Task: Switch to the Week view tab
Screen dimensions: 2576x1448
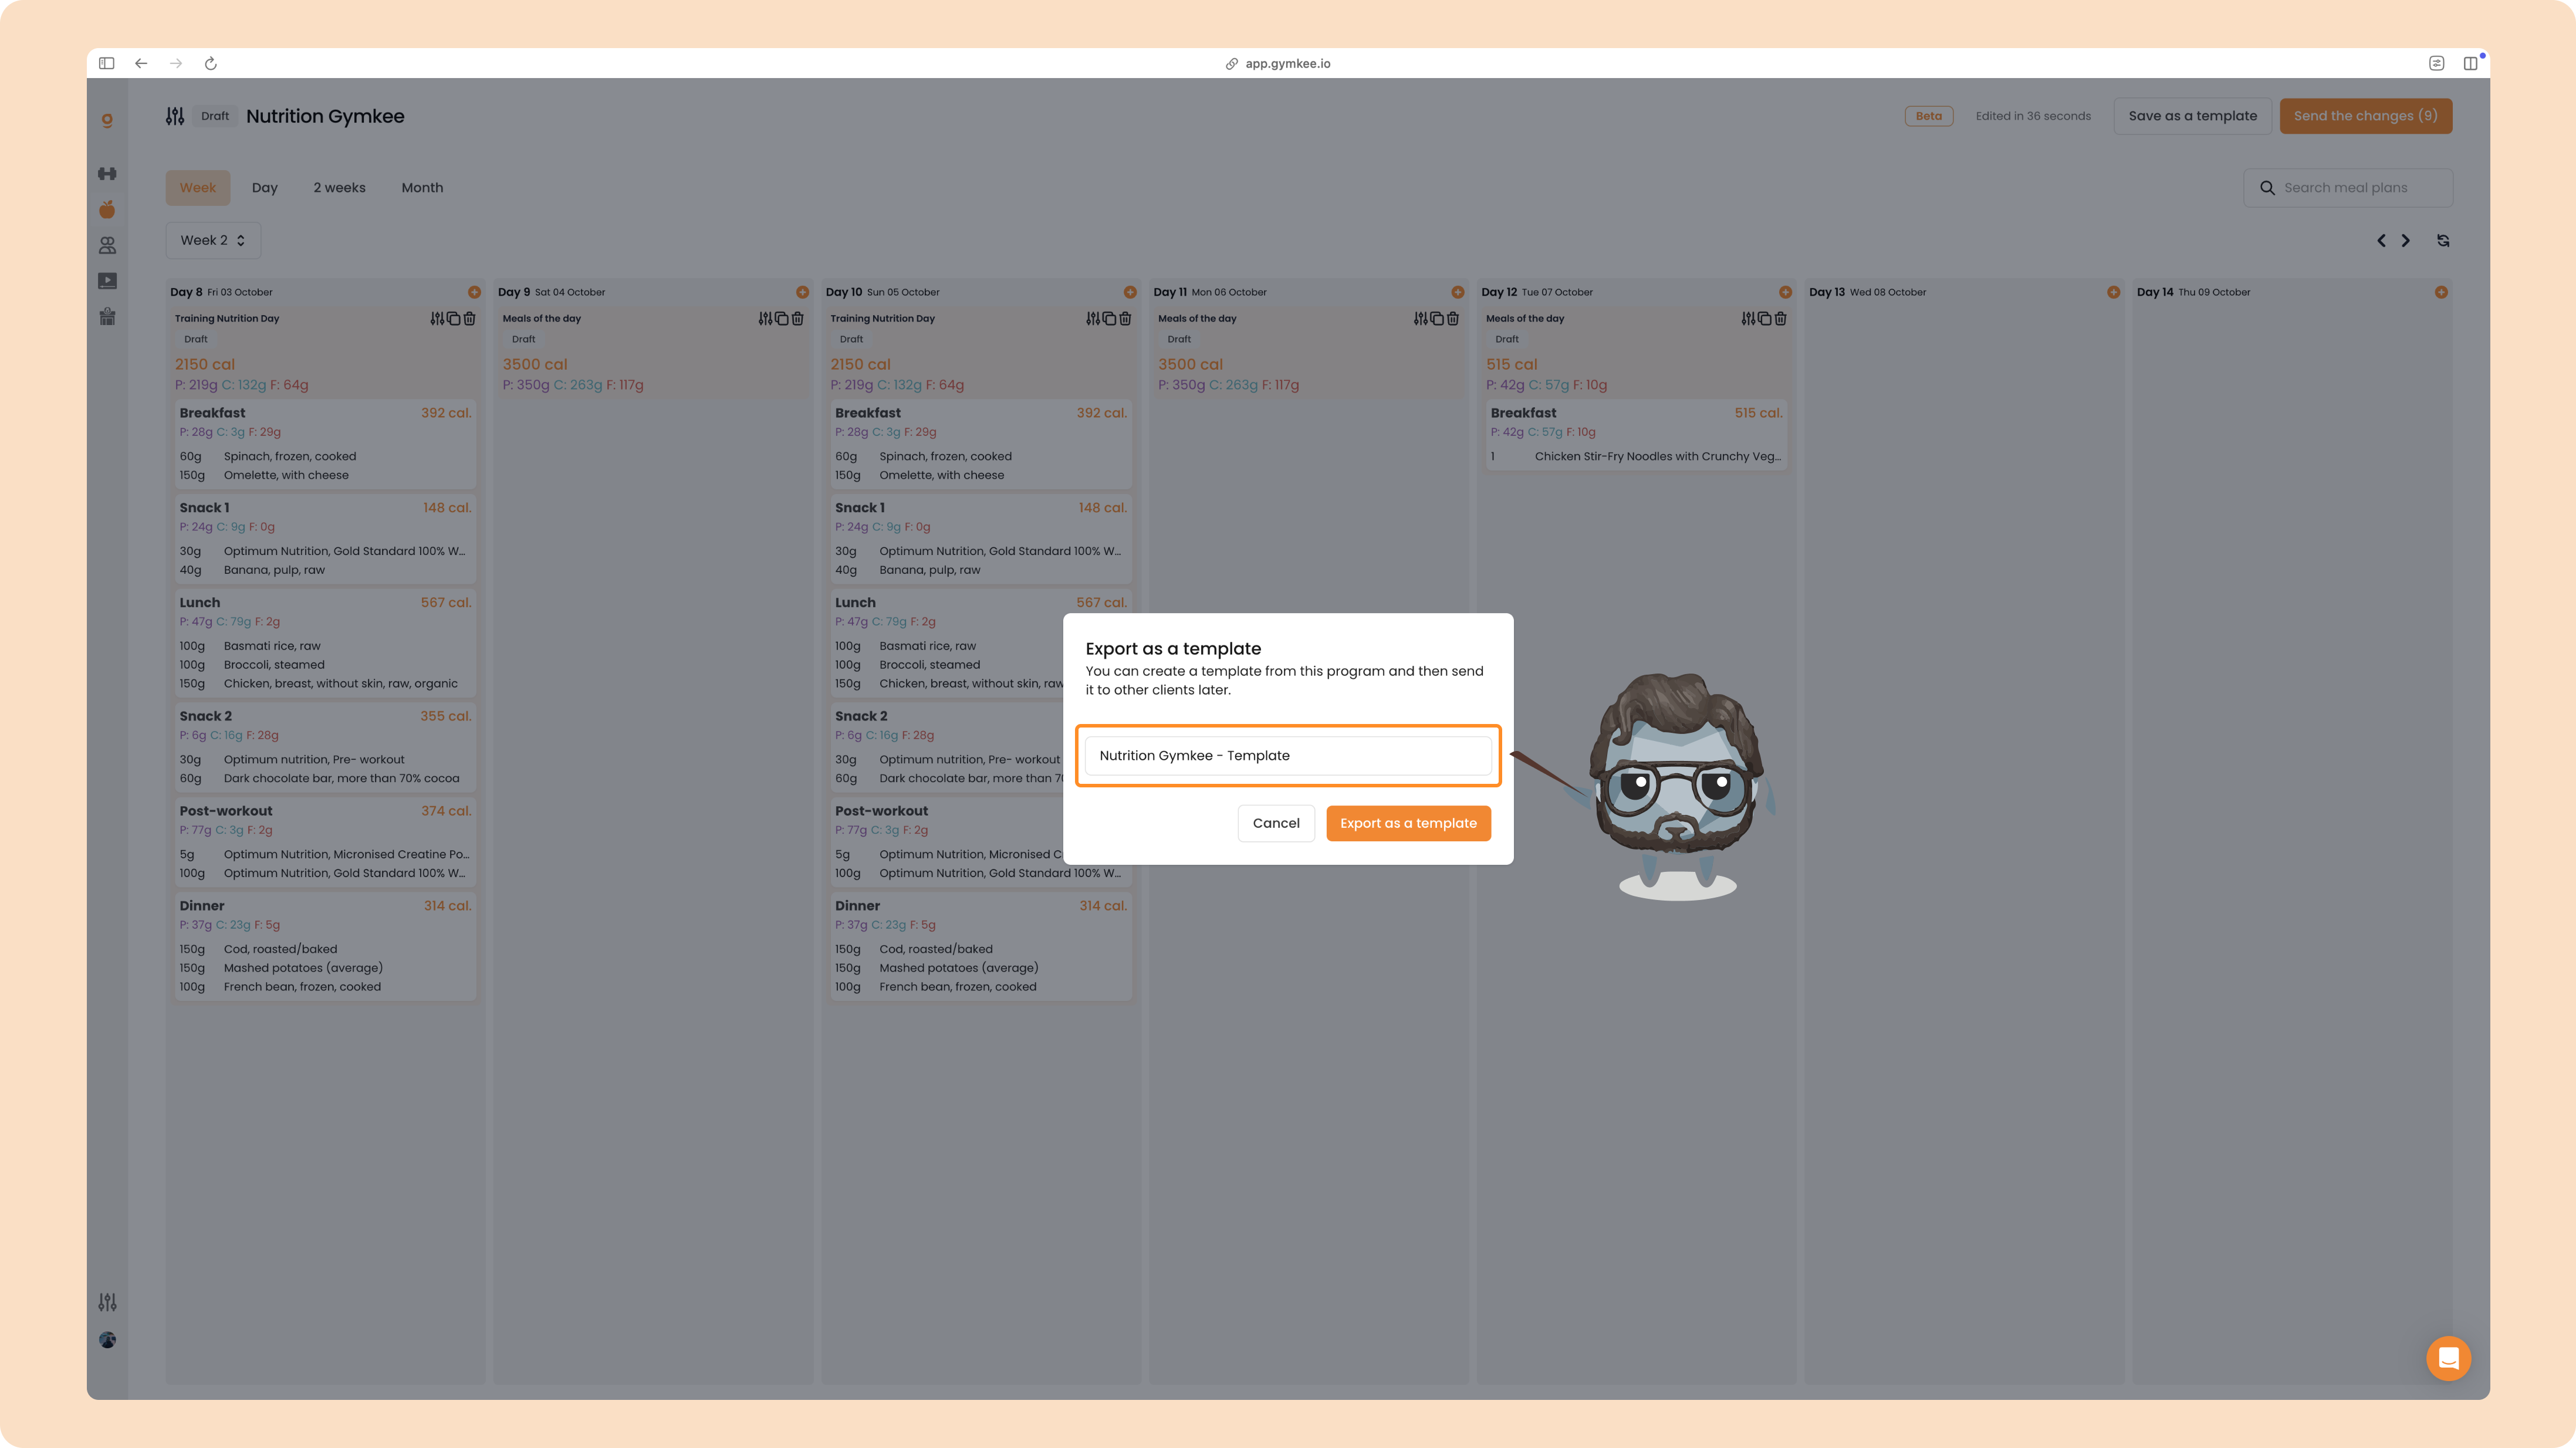Action: (198, 188)
